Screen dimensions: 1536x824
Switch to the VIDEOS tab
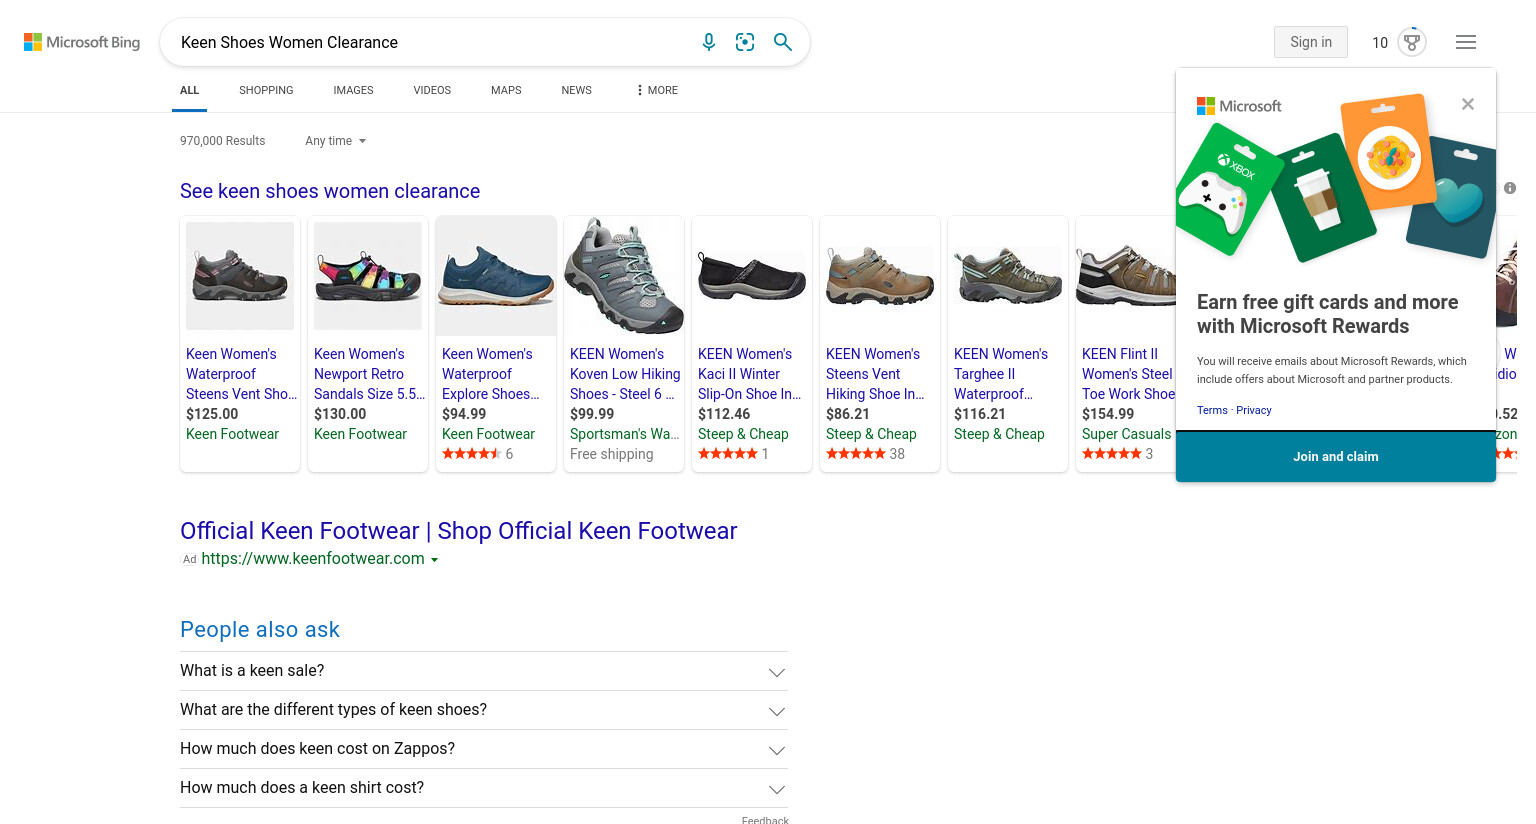(x=432, y=90)
